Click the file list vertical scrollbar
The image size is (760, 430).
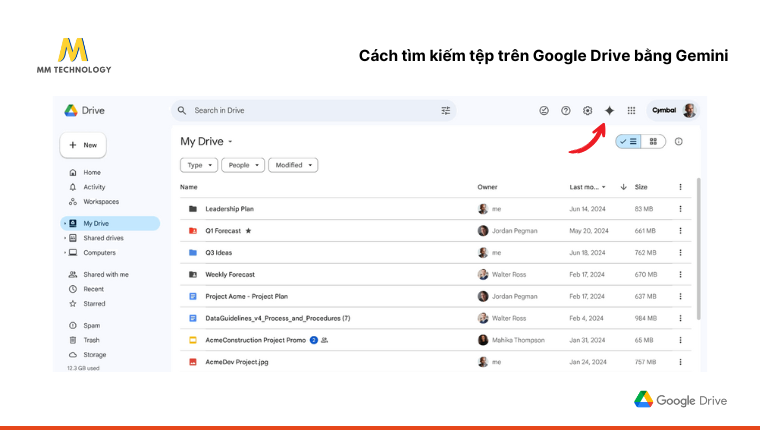[x=698, y=249]
